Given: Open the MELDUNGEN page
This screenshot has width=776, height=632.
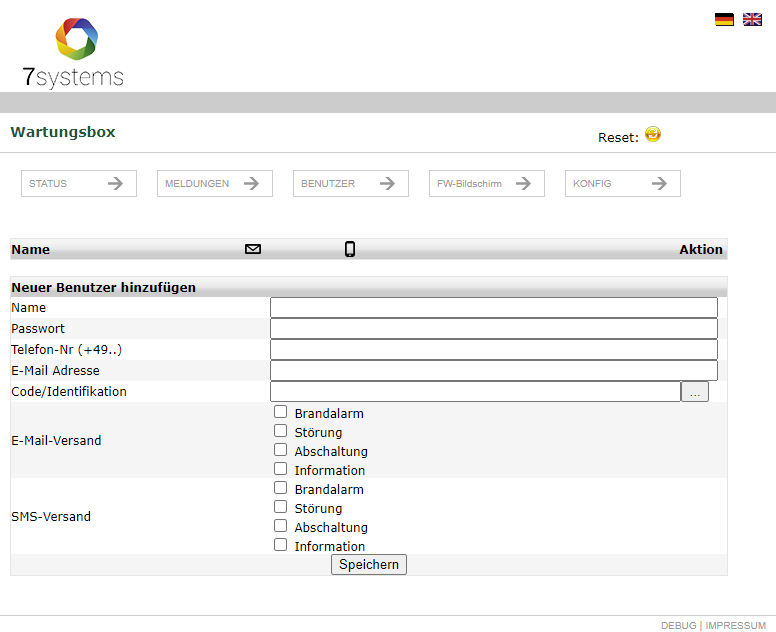Looking at the screenshot, I should point(215,184).
